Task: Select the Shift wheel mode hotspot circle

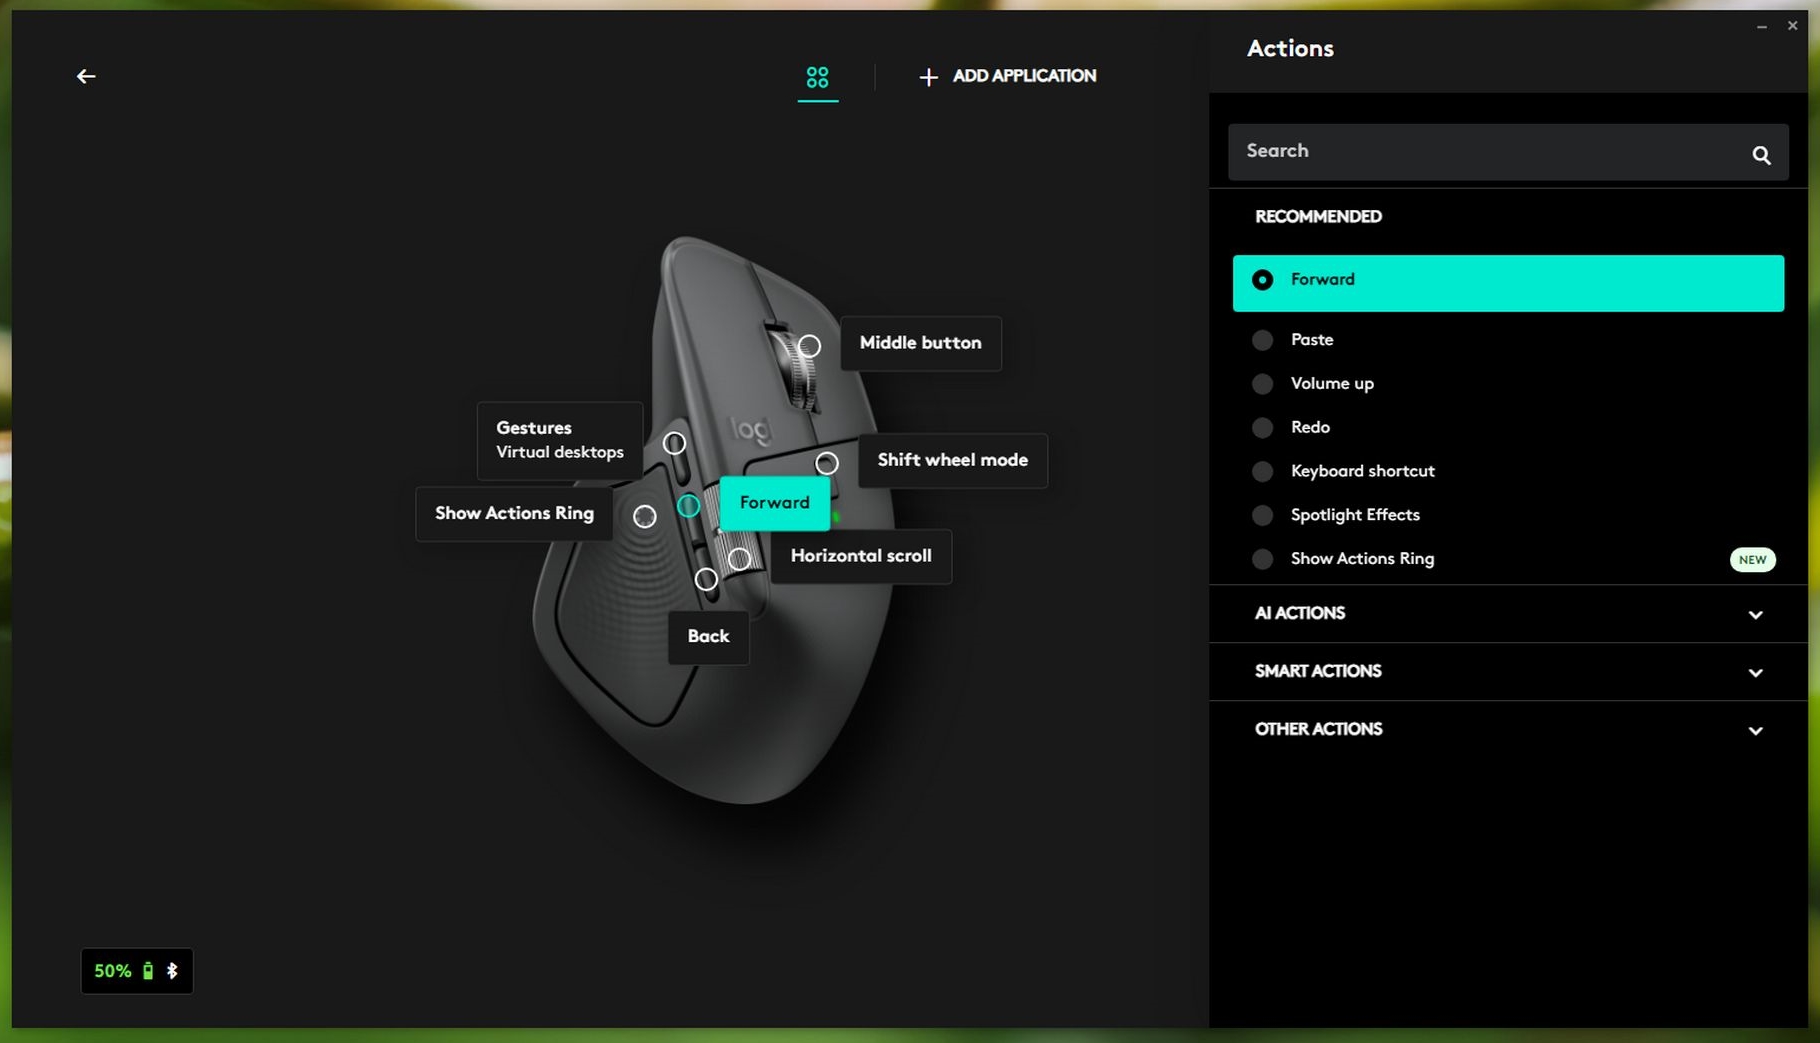Action: pos(826,463)
